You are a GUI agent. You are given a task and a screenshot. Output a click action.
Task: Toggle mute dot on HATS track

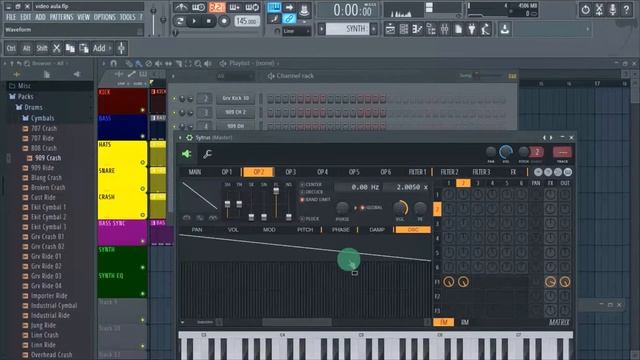(x=142, y=162)
